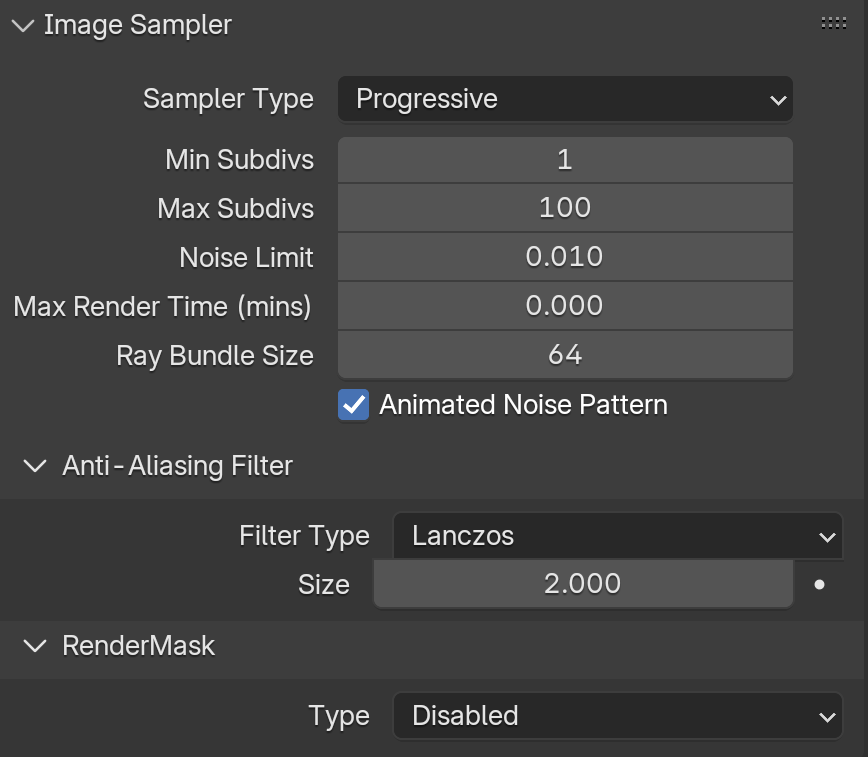Screen dimensions: 868x757
Task: Click the RenderMask header label
Action: 138,646
